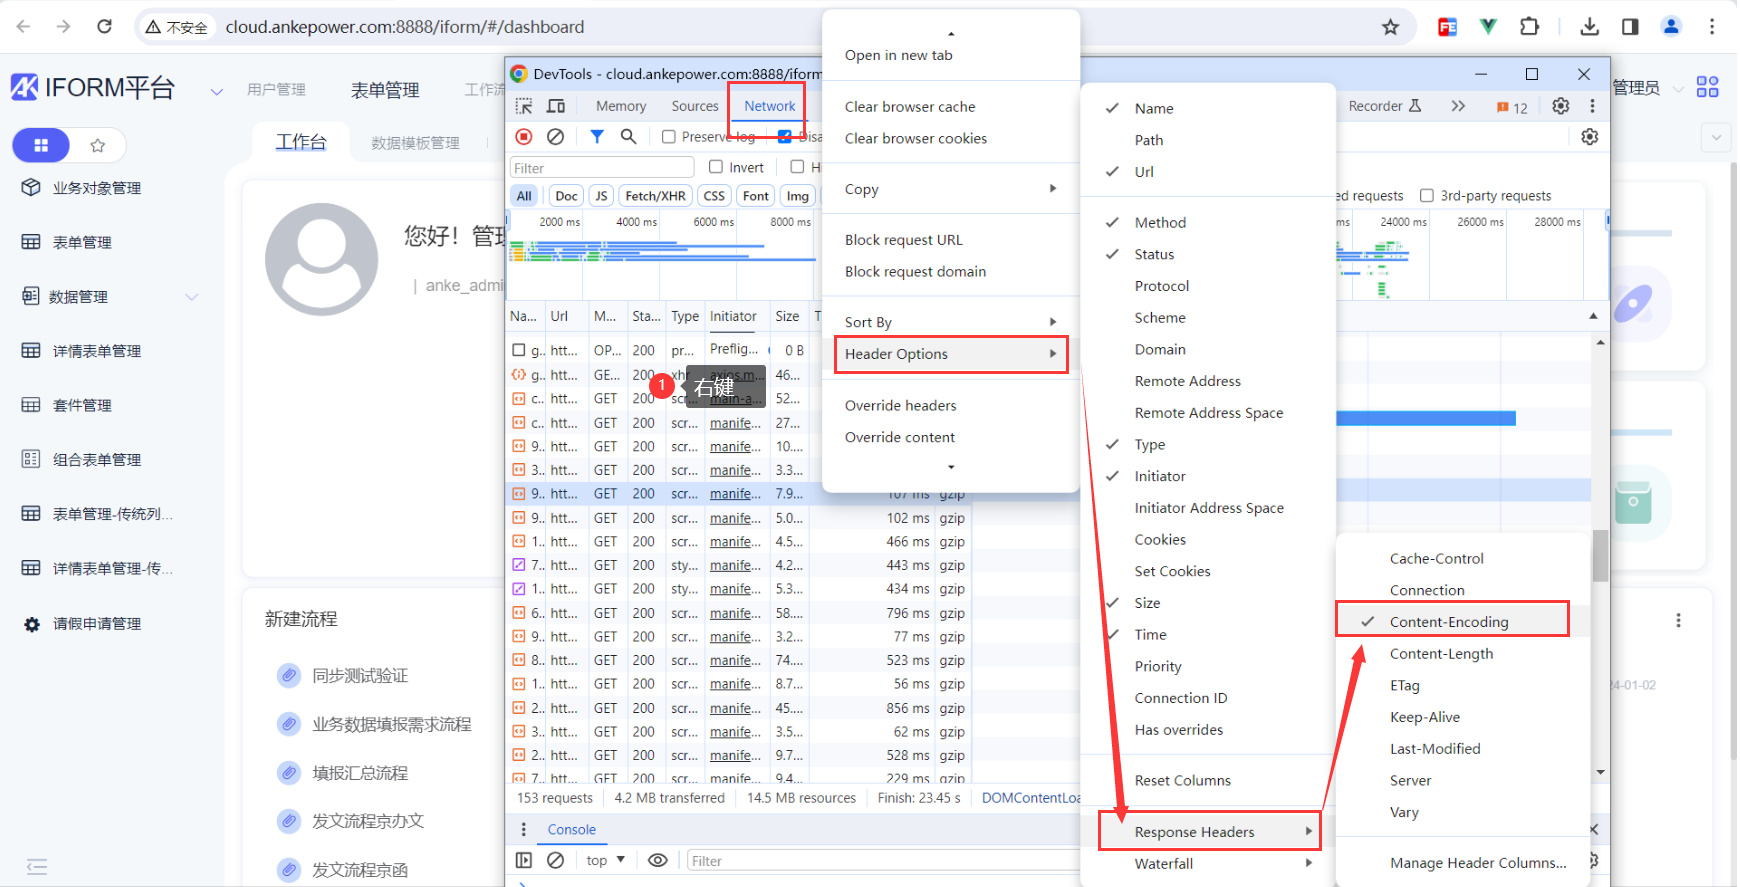Image resolution: width=1740 pixels, height=887 pixels.
Task: Click the clear network log icon
Action: pos(556,137)
